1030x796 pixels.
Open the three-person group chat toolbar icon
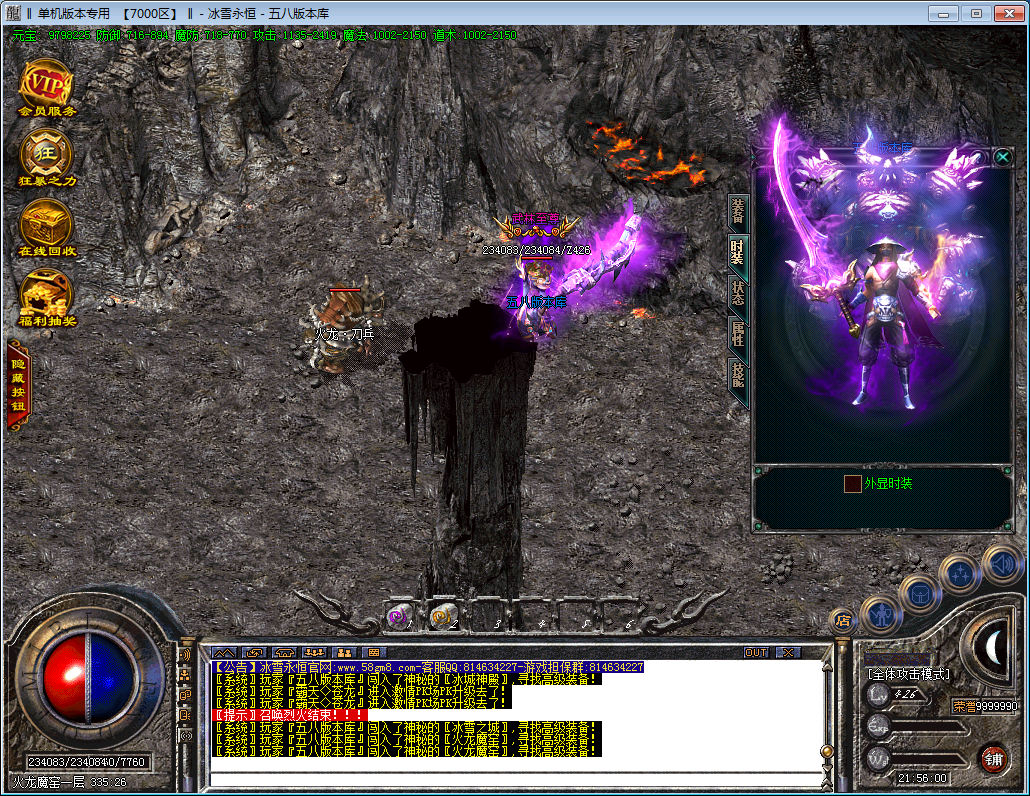[x=314, y=652]
